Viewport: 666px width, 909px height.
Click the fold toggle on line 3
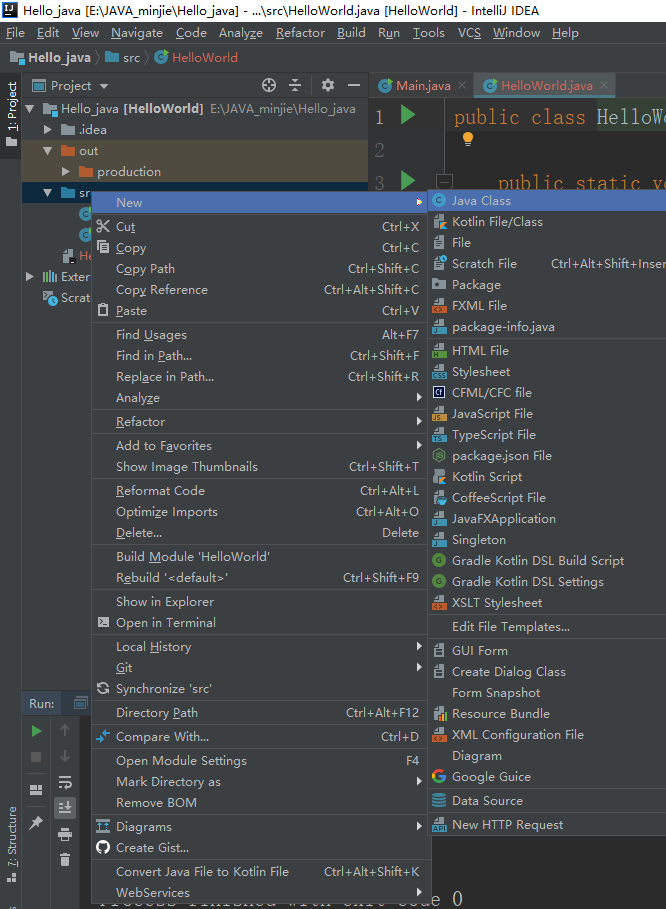[x=444, y=181]
